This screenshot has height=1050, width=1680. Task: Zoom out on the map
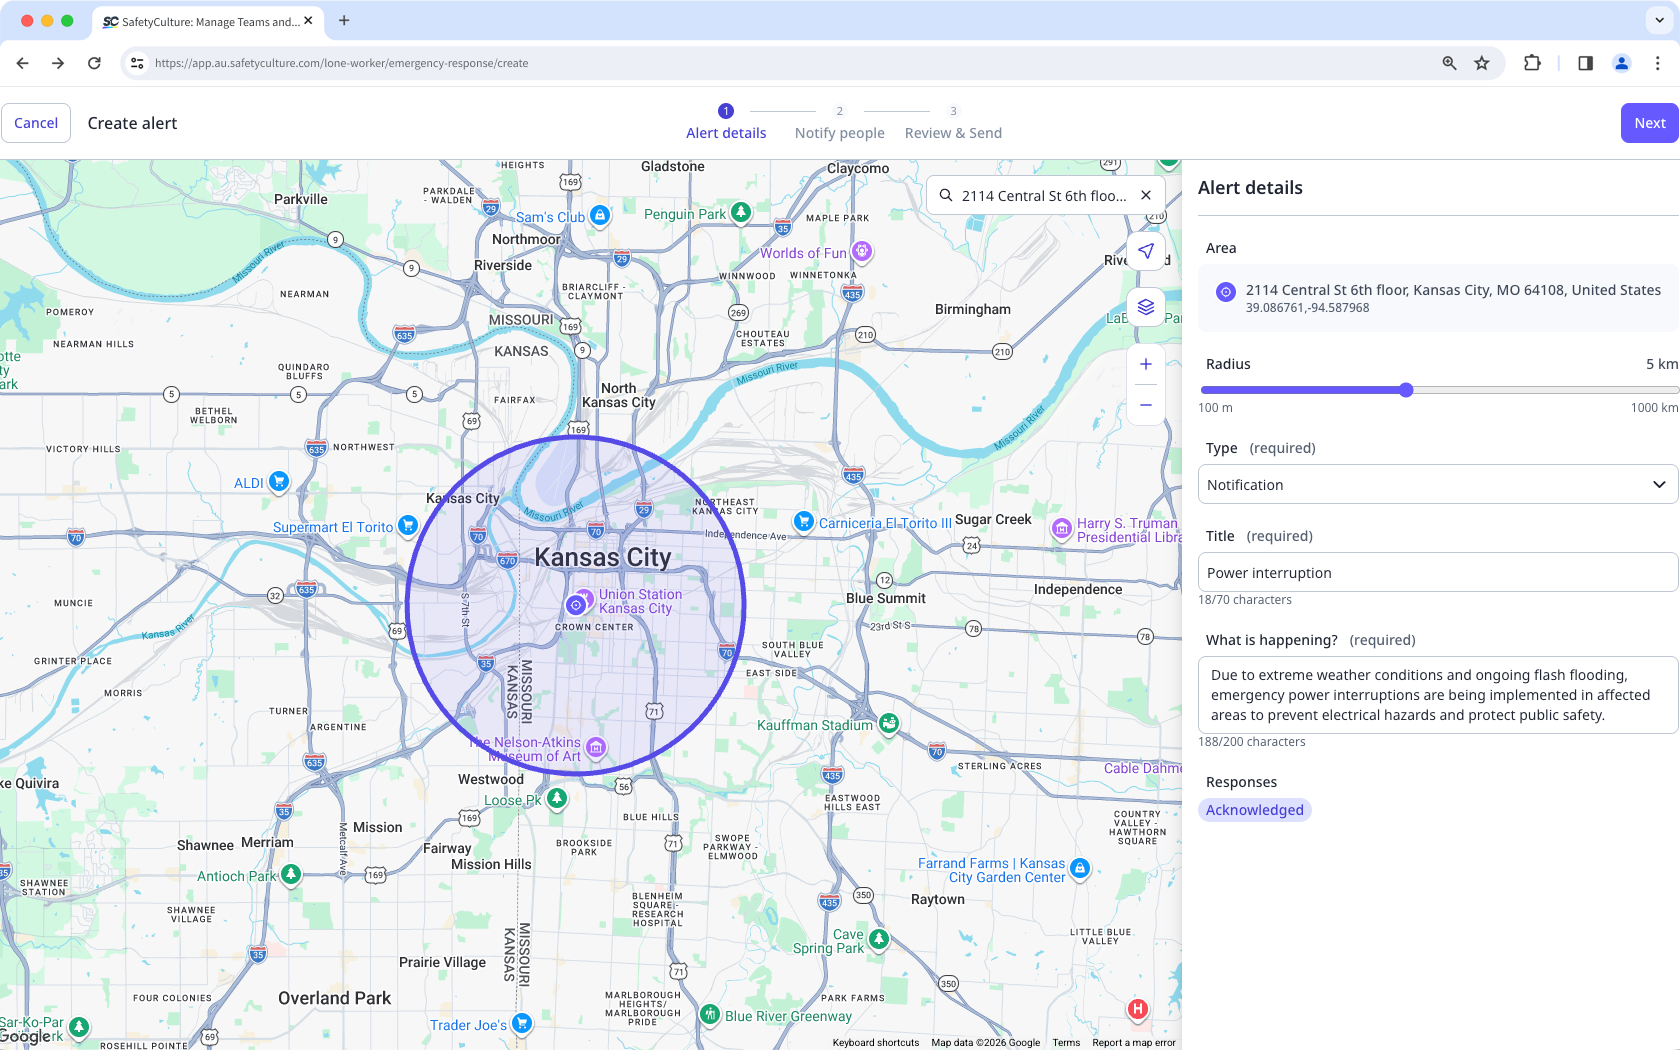pyautogui.click(x=1146, y=405)
